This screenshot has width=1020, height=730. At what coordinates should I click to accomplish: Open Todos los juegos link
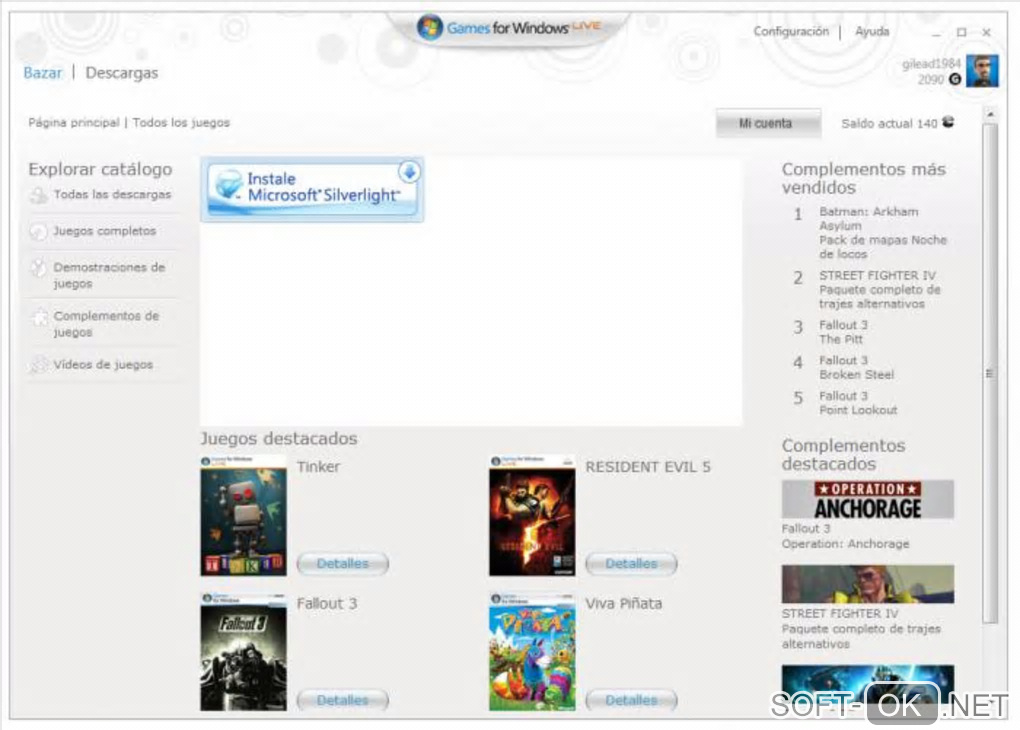181,122
